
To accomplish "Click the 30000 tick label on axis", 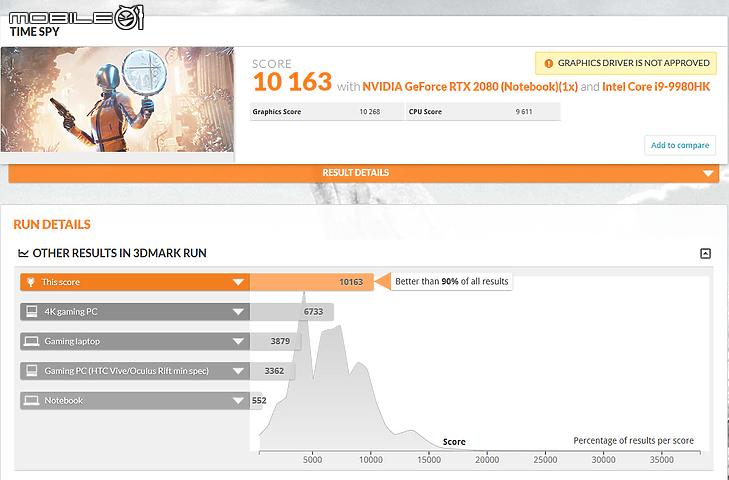I will (x=603, y=460).
